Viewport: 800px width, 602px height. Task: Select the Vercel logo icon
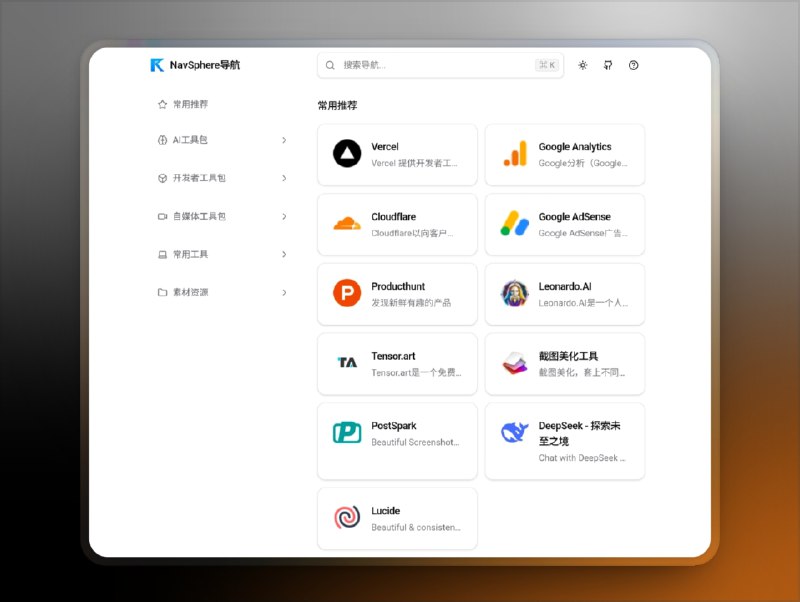[345, 154]
